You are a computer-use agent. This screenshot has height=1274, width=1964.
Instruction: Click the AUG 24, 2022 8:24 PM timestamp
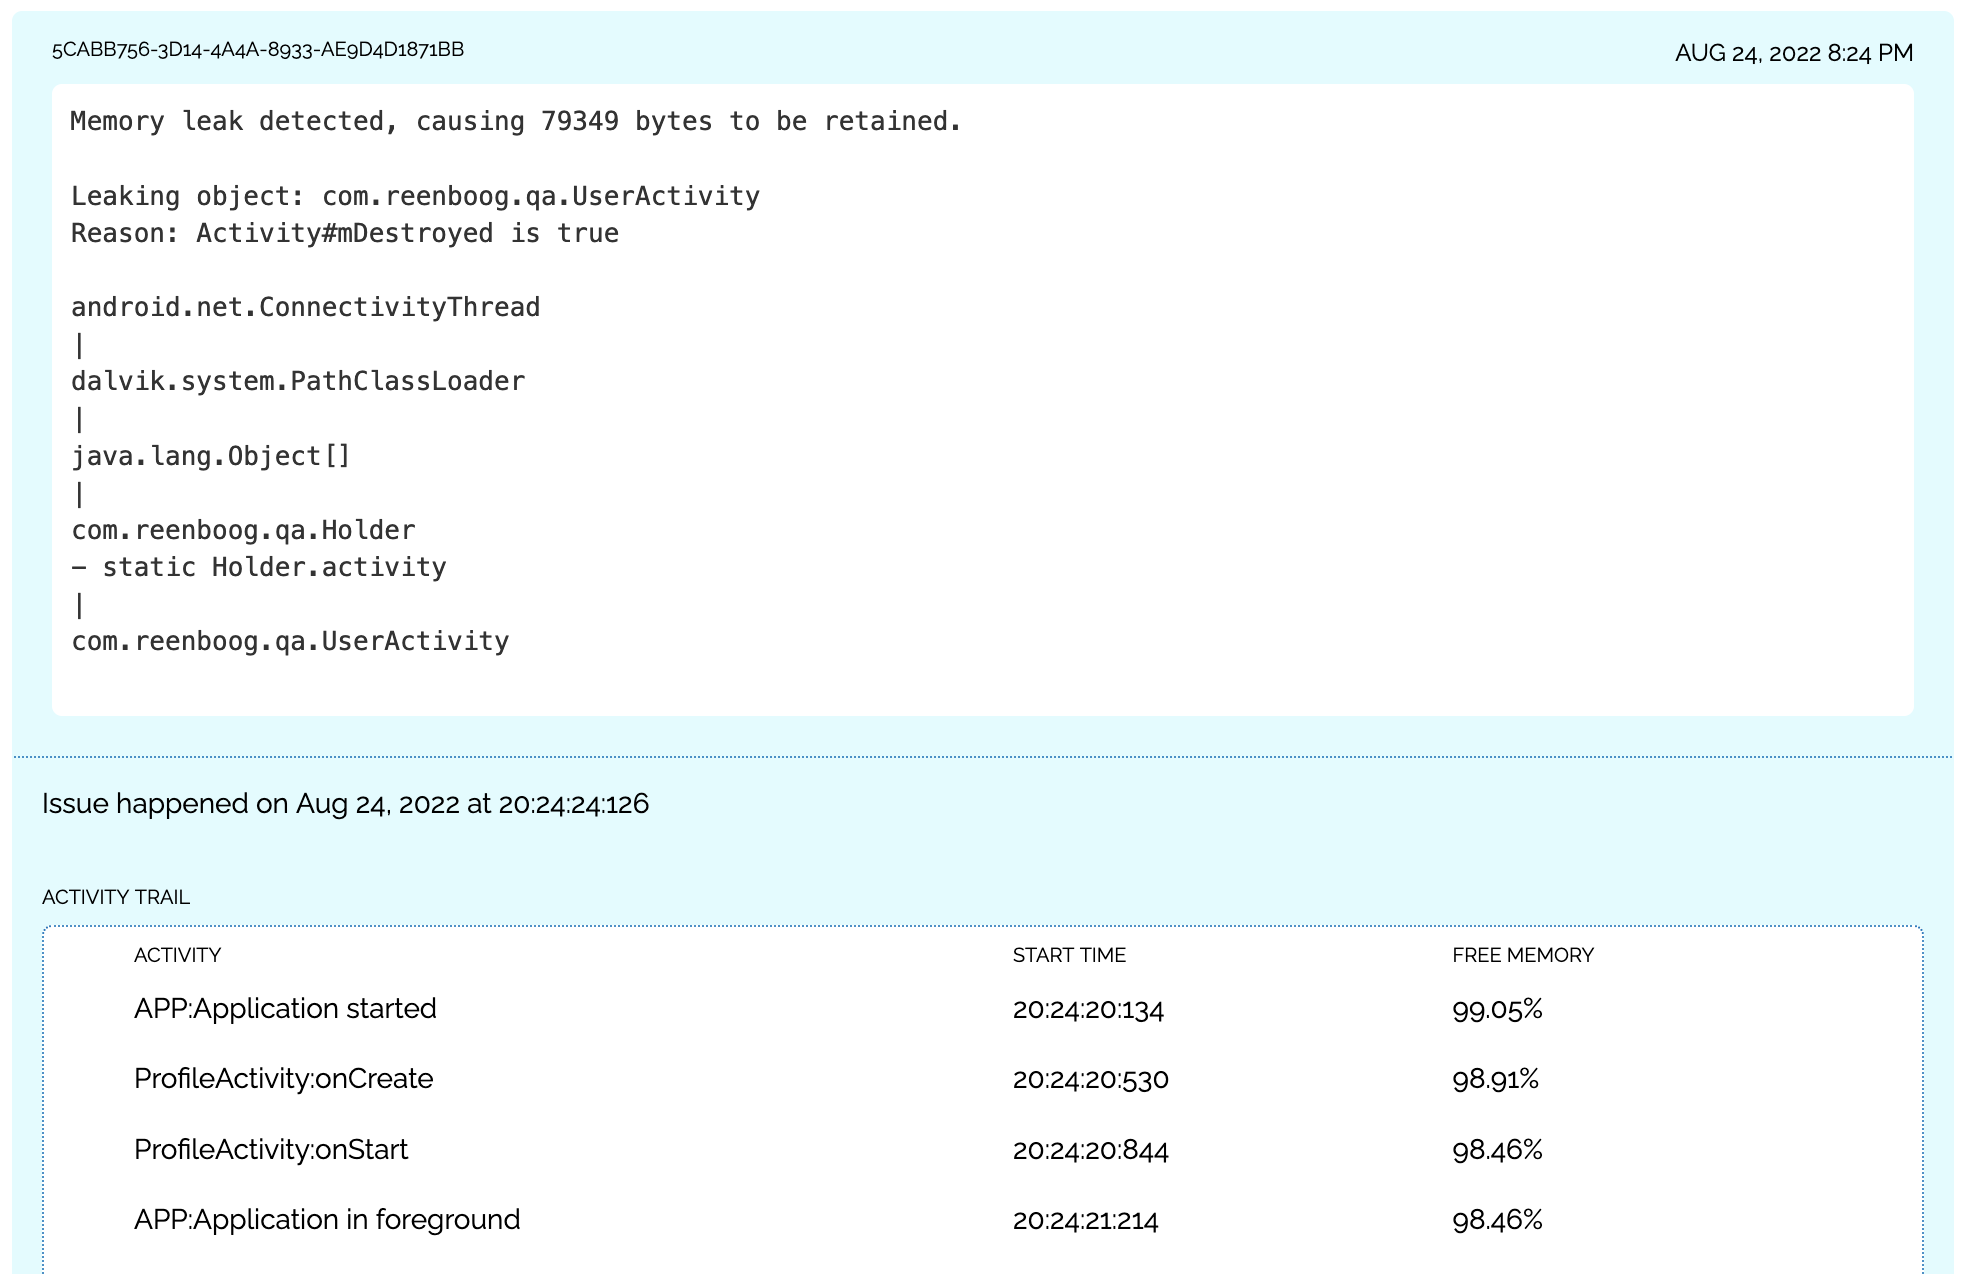1793,53
